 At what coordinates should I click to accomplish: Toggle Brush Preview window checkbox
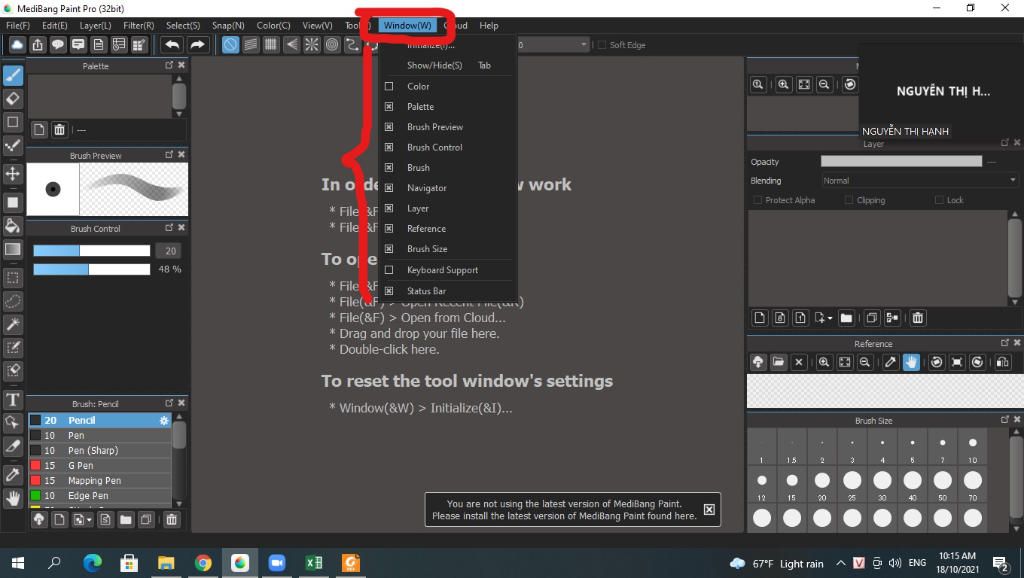click(x=389, y=127)
